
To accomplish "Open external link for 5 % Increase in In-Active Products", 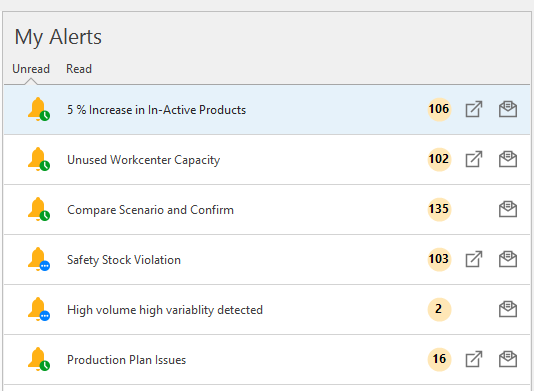I will coord(474,109).
